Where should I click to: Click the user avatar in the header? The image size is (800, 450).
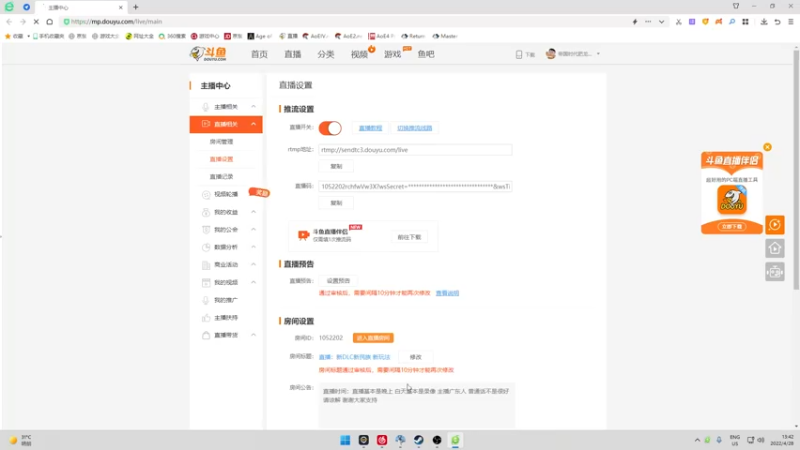point(551,54)
